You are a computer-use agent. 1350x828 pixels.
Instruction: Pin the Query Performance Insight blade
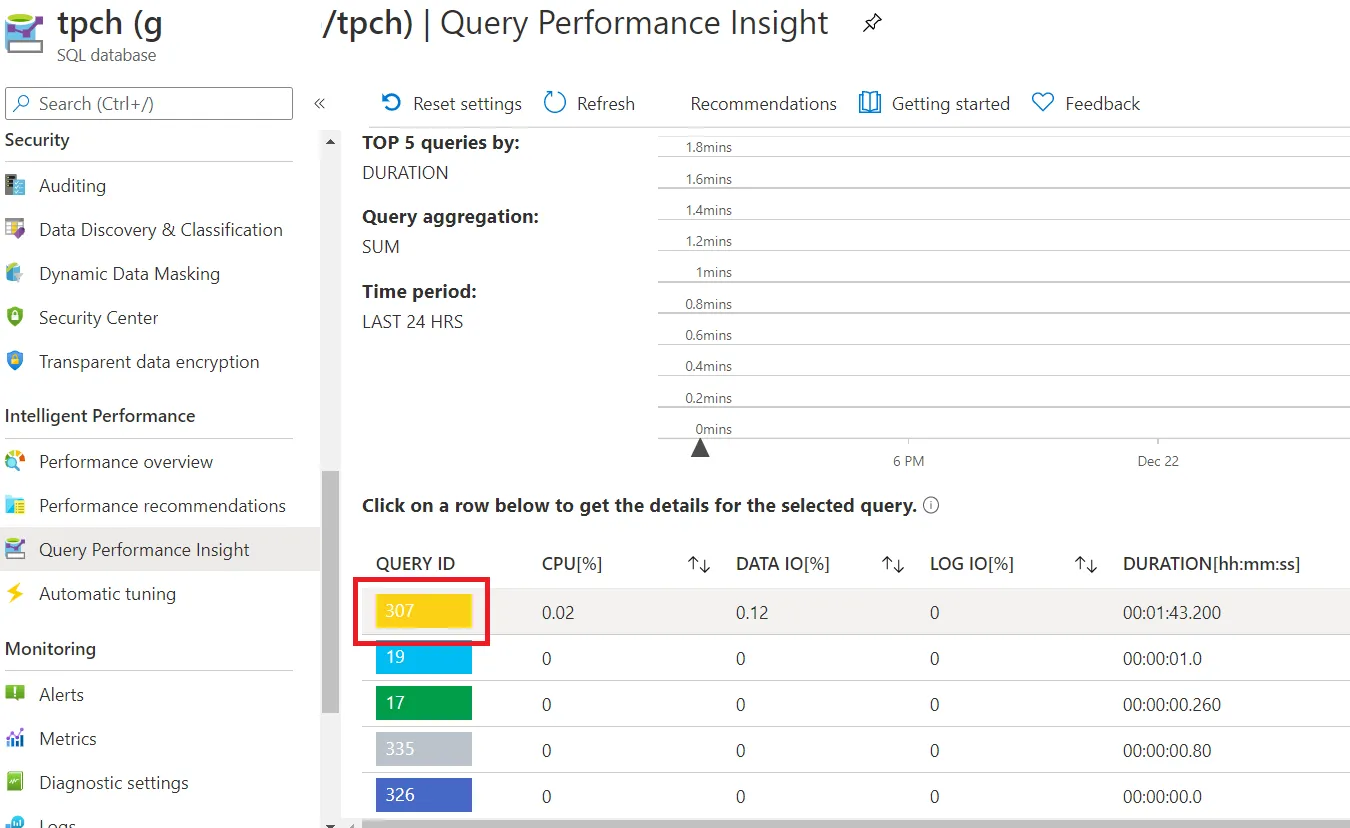tap(873, 24)
